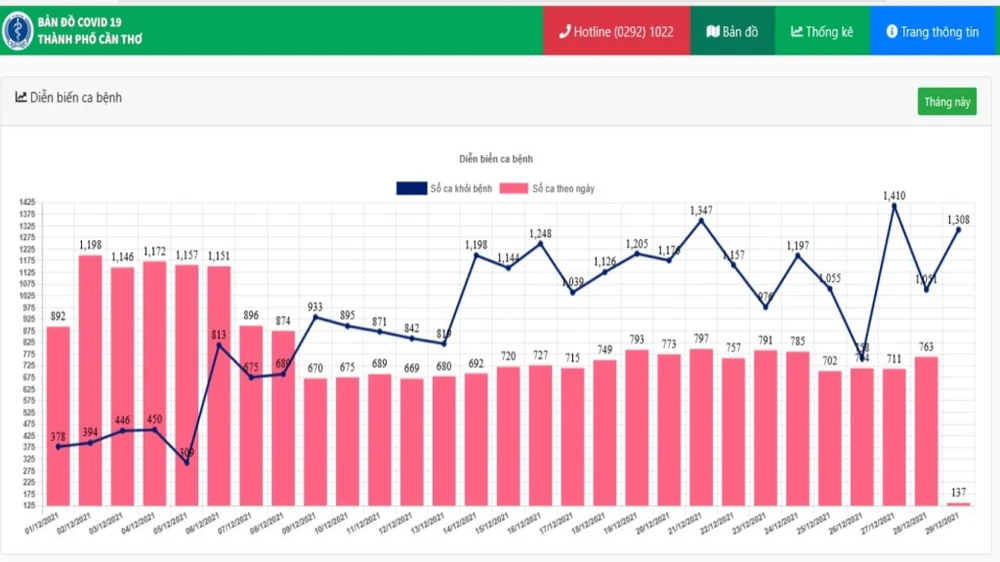Click the 1,410 peak point on the line
The image size is (1000, 562).
(895, 207)
